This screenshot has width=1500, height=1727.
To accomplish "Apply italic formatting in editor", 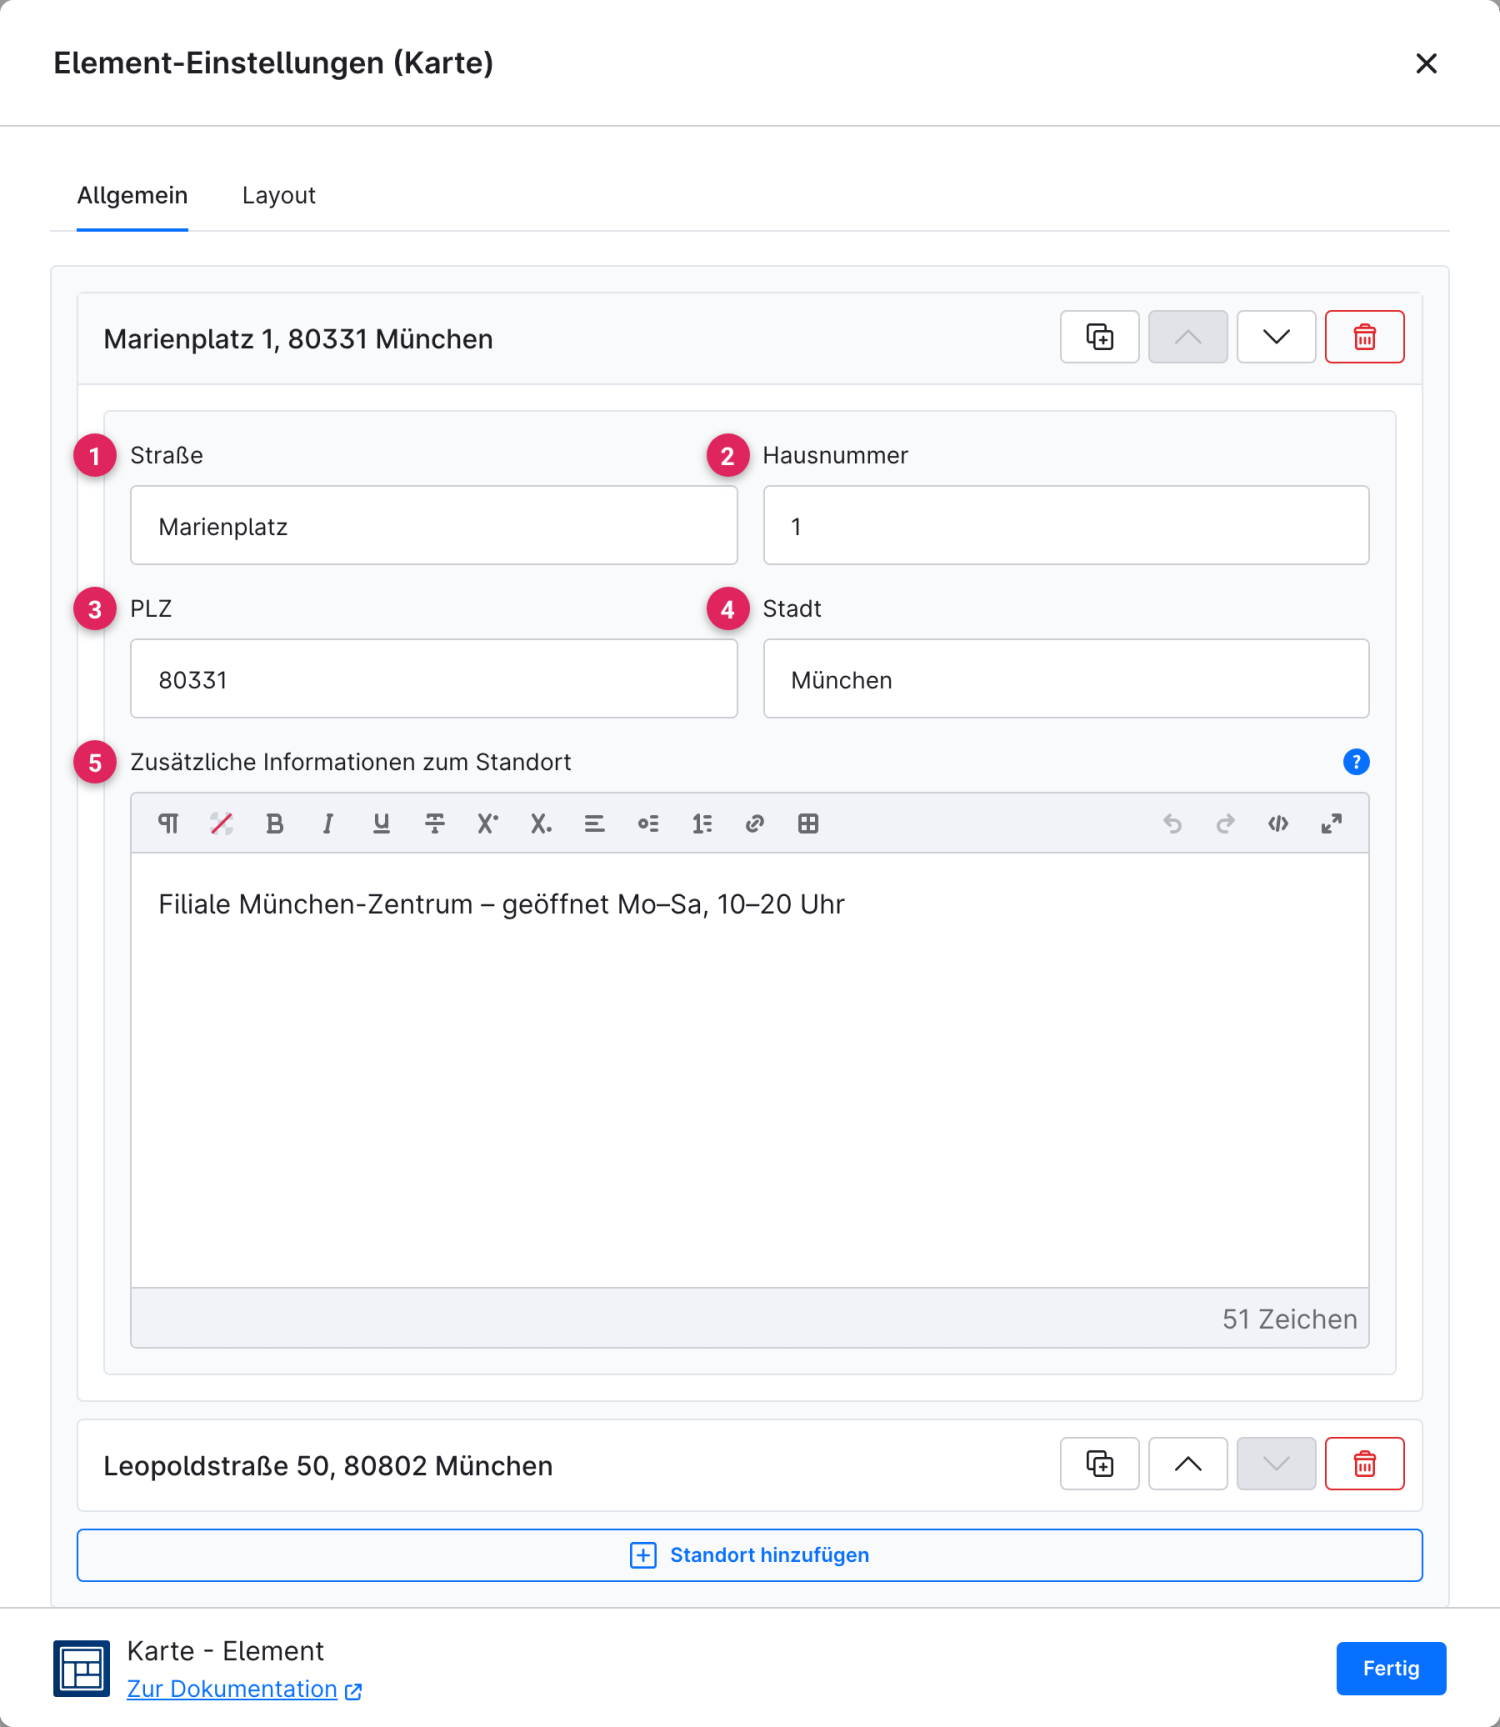I will tap(328, 823).
